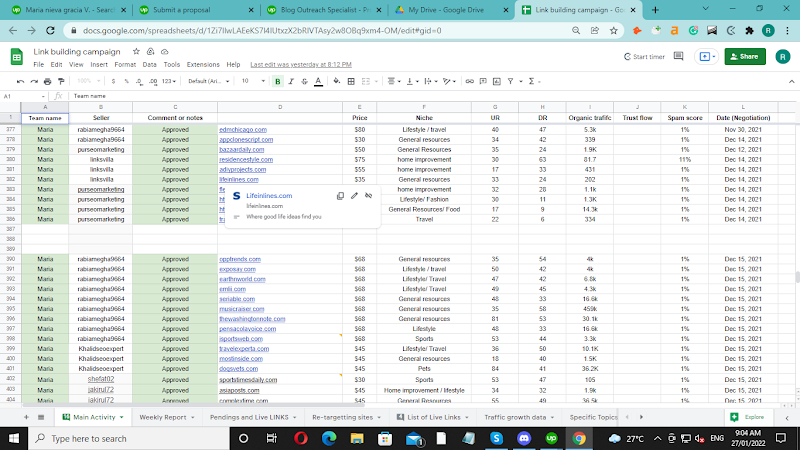Image resolution: width=800 pixels, height=450 pixels.
Task: Open the number format 123 dropdown
Action: 170,81
